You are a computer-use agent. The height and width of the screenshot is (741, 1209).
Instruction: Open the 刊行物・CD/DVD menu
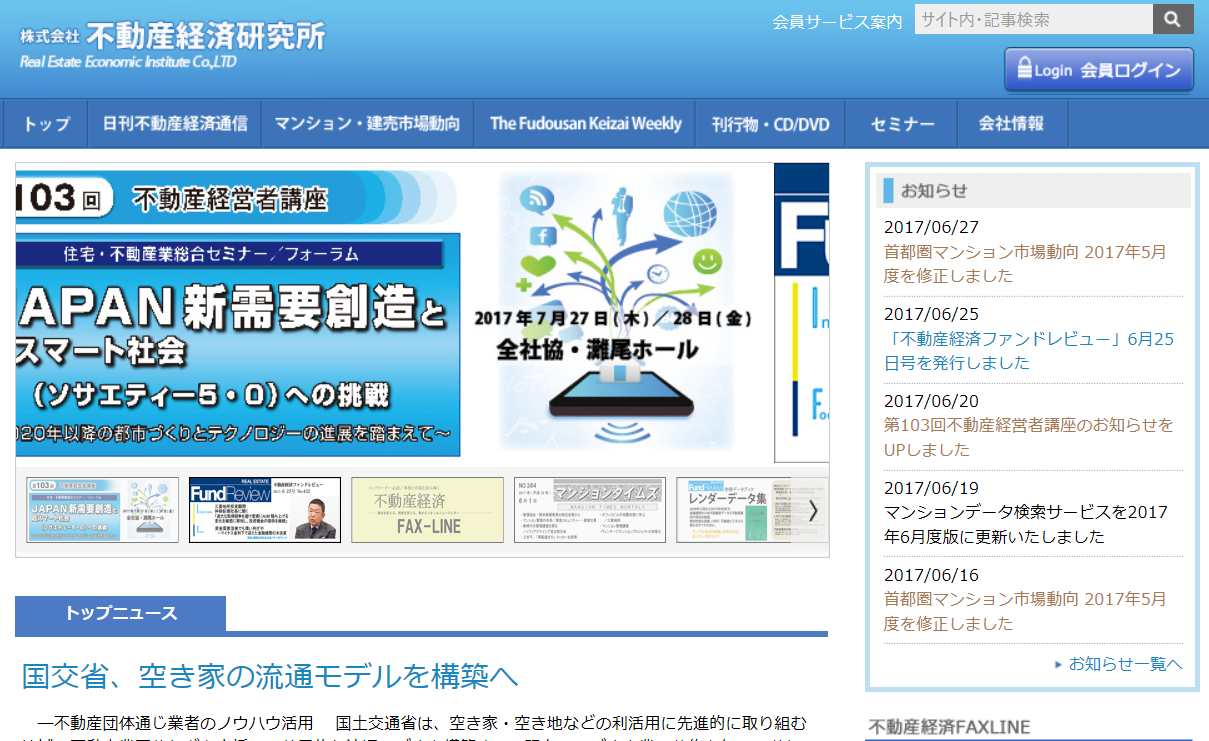pos(770,123)
